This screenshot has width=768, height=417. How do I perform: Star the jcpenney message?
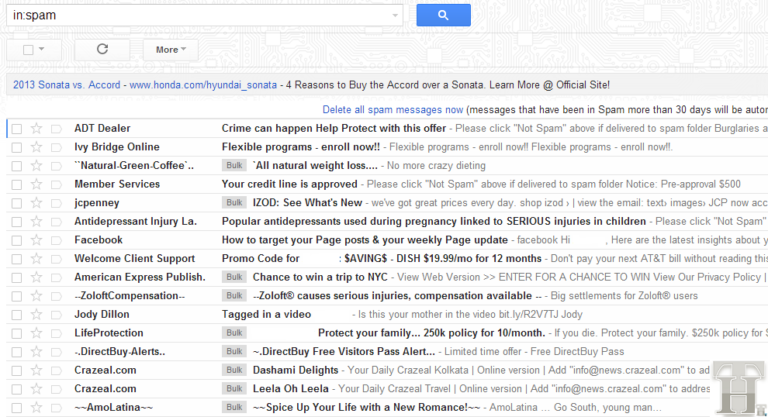(36, 203)
